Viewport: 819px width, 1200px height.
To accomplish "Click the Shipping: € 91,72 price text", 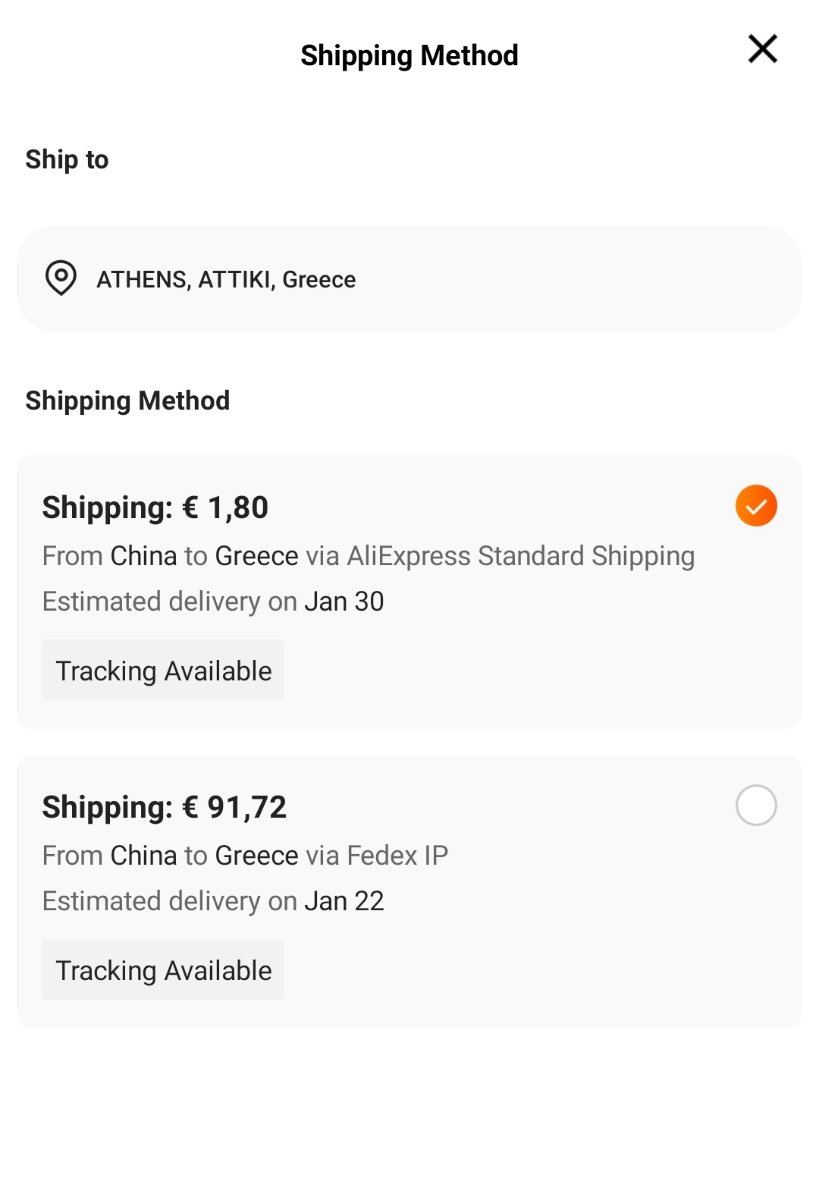I will point(164,807).
